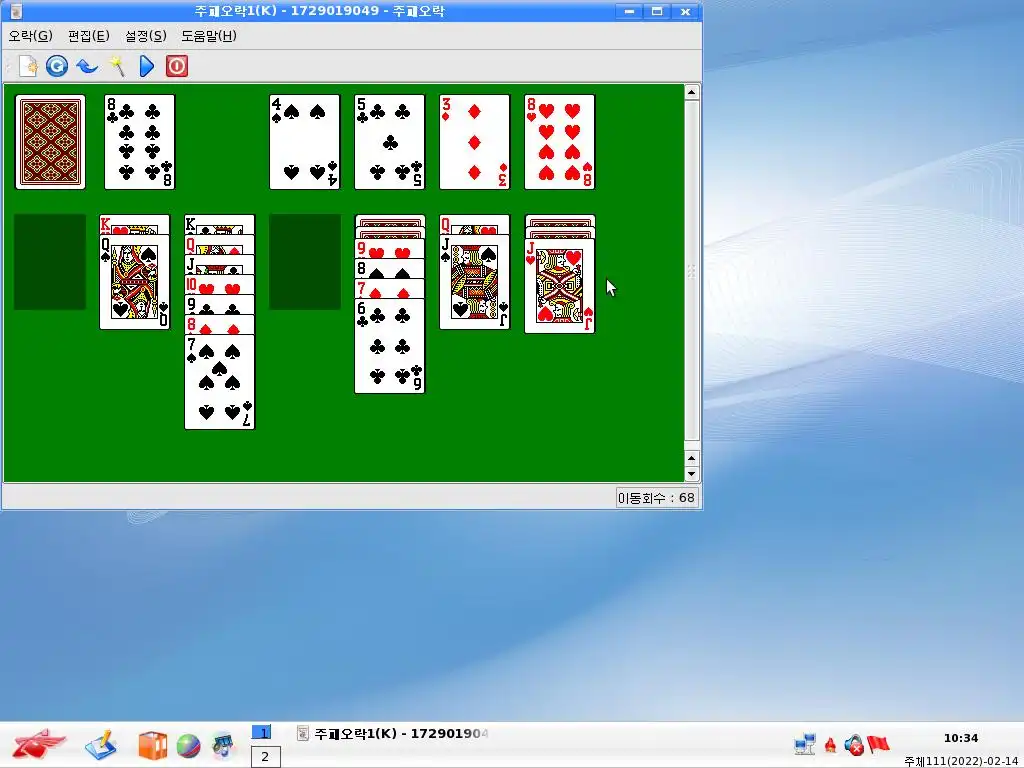The width and height of the screenshot is (1024, 768).
Task: Click the 3 of diamonds foundation card
Action: pyautogui.click(x=475, y=142)
